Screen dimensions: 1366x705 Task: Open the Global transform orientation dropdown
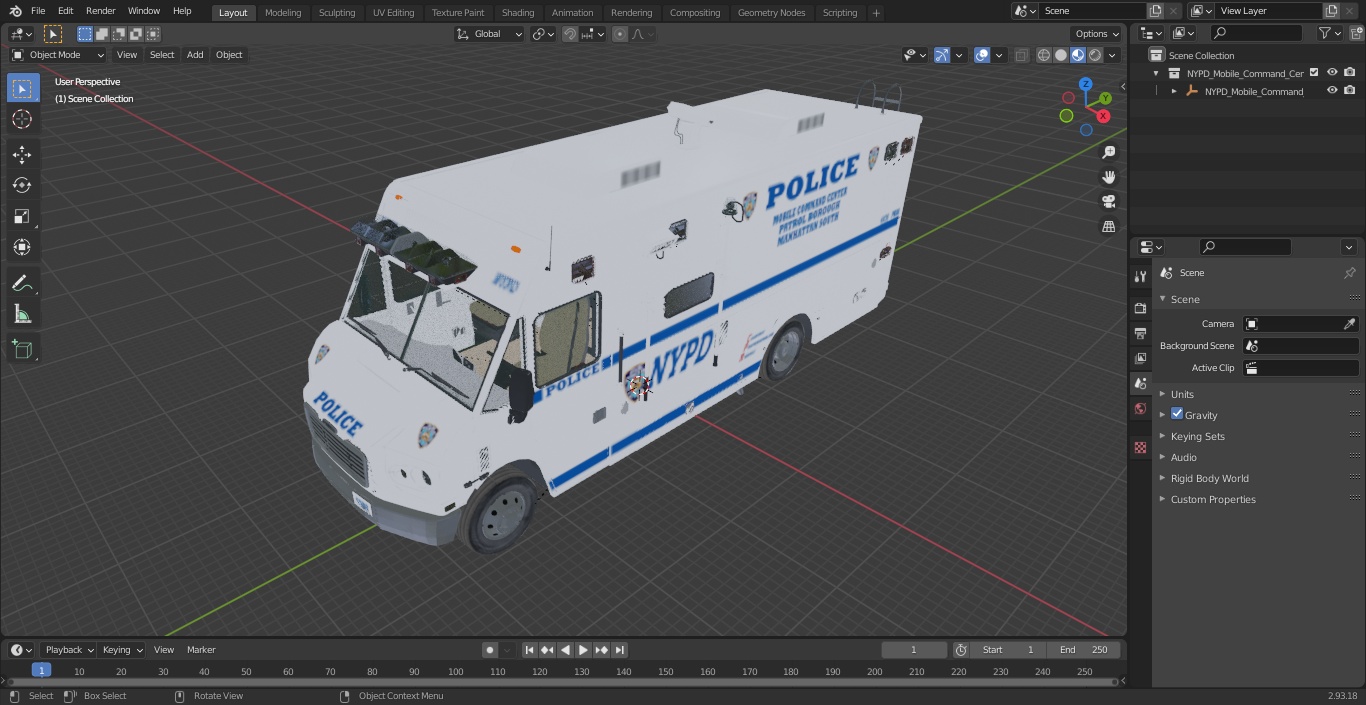tap(490, 34)
